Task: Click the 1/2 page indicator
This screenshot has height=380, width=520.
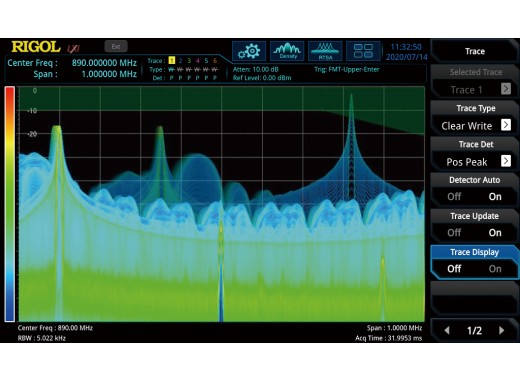Action: [x=474, y=330]
